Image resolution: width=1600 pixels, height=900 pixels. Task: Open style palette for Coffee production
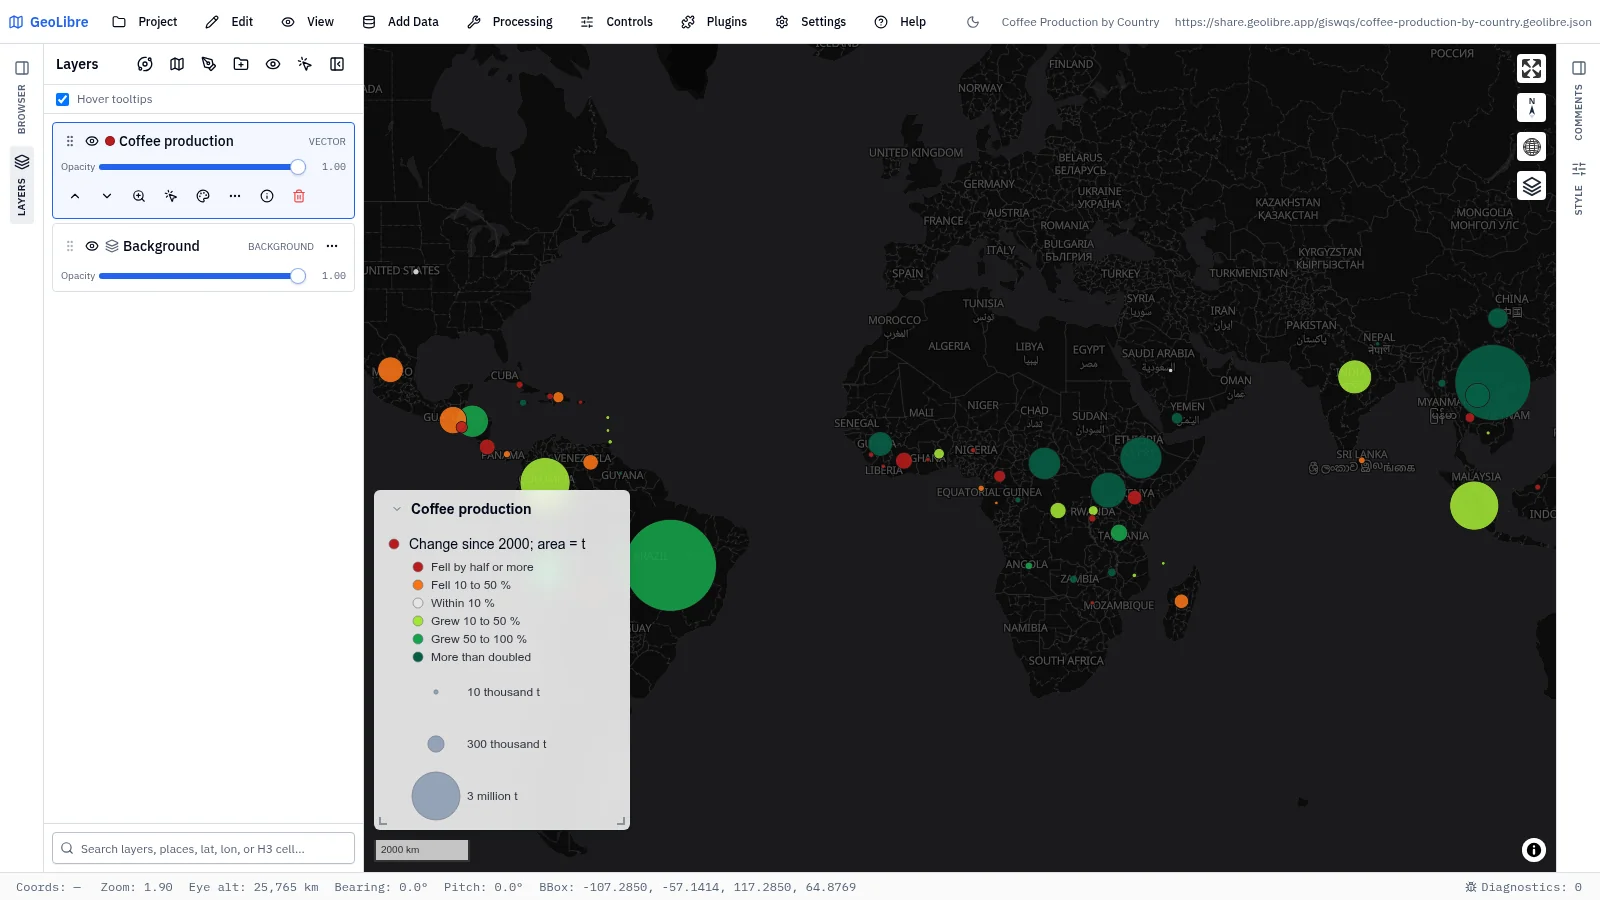203,196
